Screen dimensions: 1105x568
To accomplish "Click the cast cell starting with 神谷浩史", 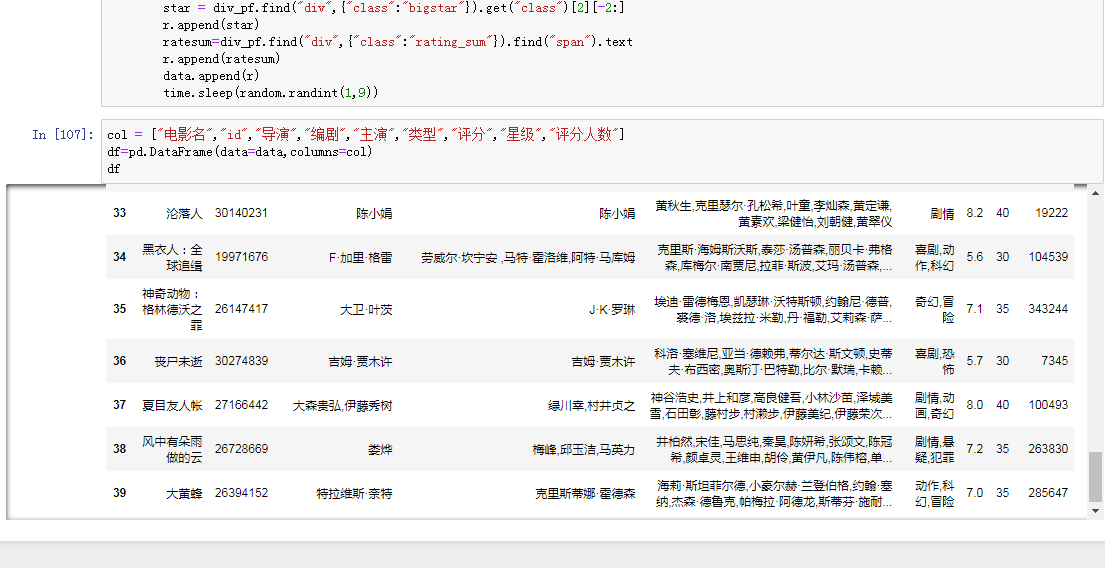I will pyautogui.click(x=771, y=405).
